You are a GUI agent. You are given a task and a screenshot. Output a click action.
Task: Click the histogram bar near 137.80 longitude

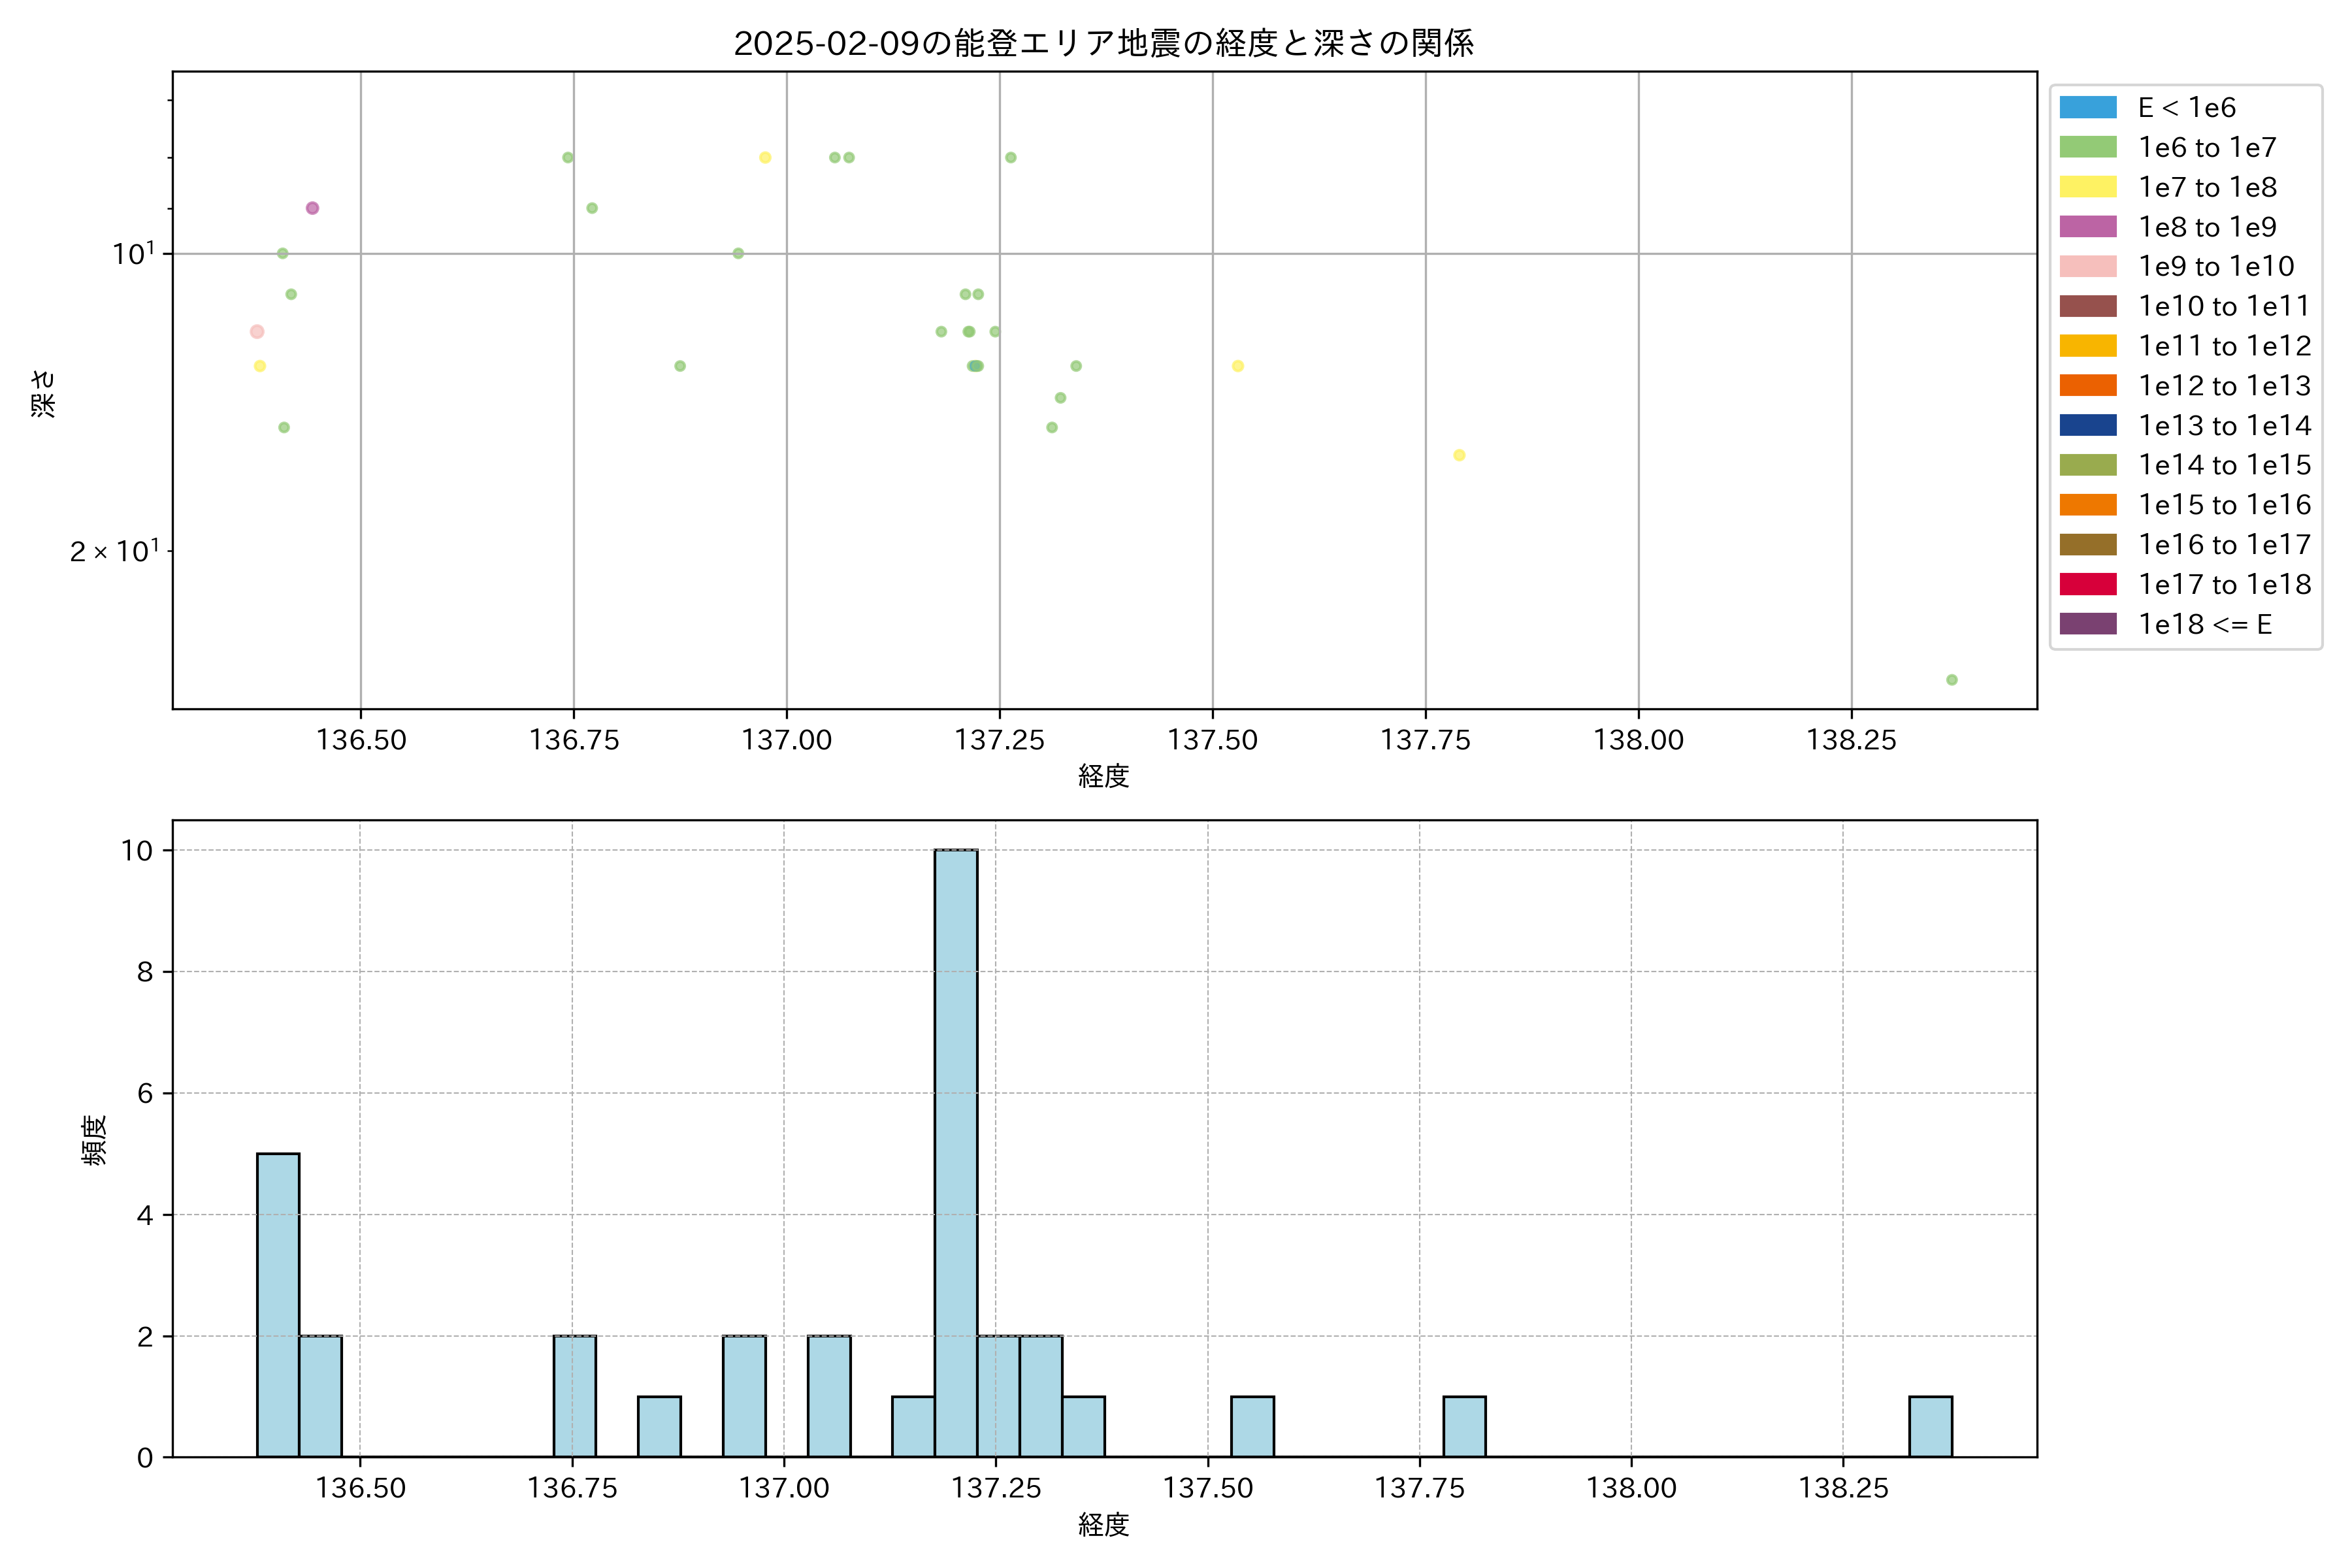click(x=1464, y=1426)
